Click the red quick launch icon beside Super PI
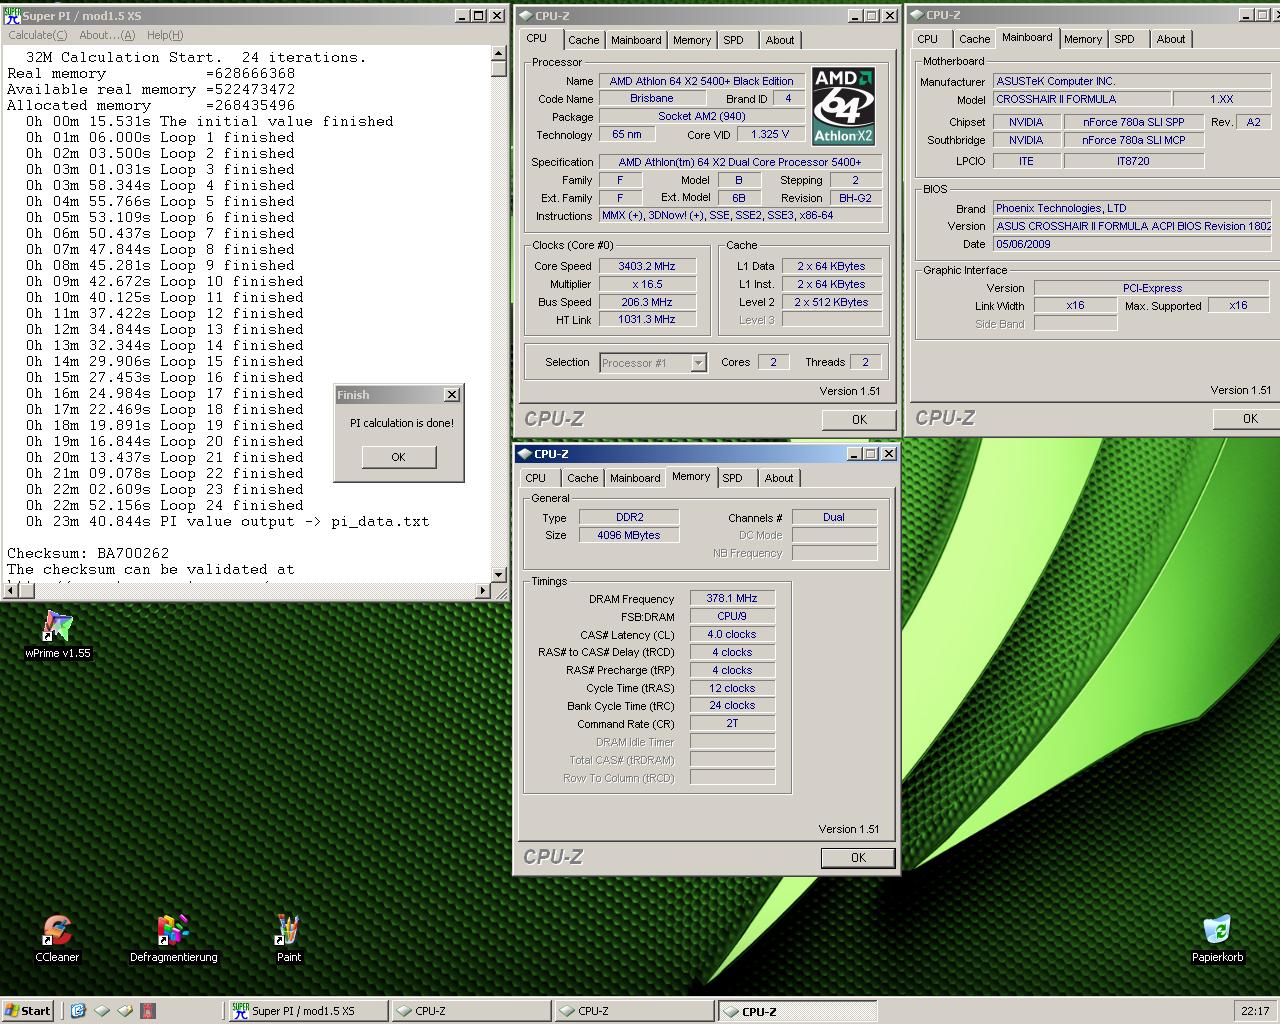Screen dimensions: 1280x1024 click(x=148, y=1011)
